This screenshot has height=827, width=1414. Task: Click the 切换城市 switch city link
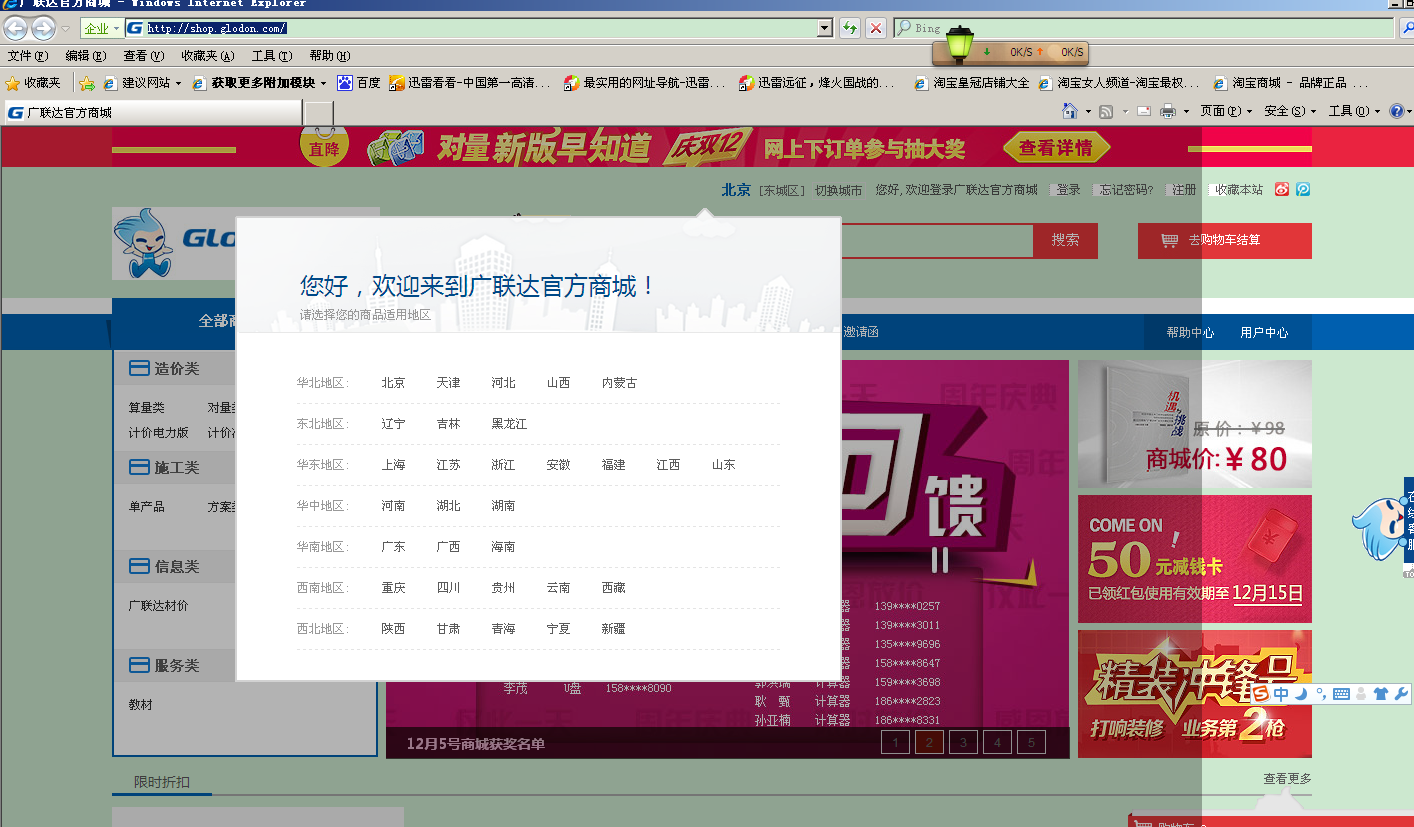pos(838,190)
